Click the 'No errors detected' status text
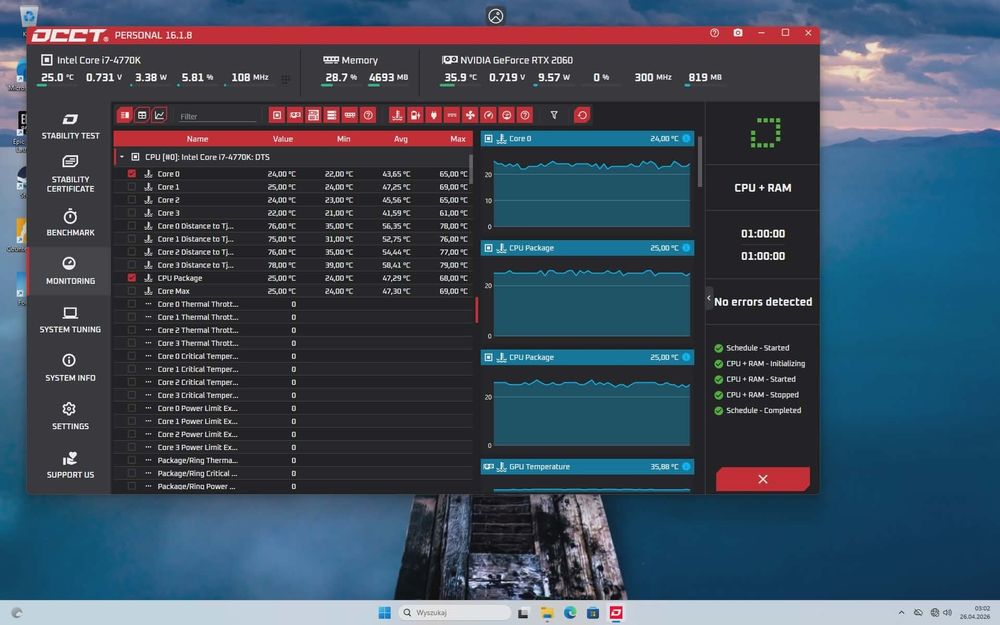1000x625 pixels. point(763,302)
